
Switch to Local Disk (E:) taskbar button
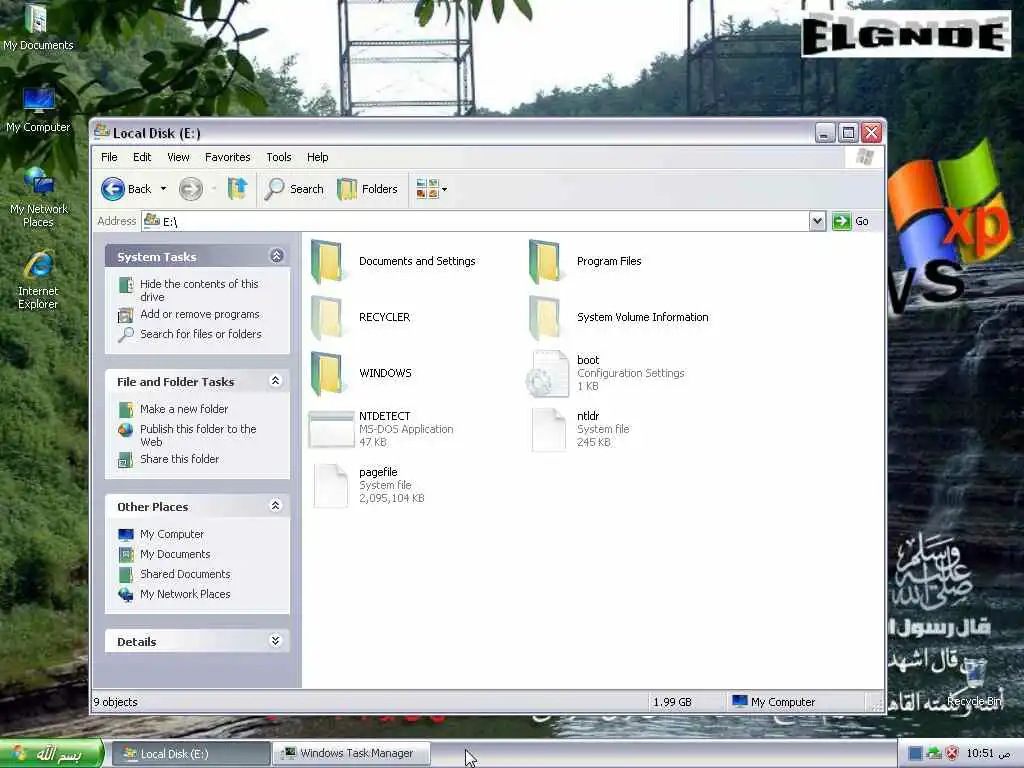point(190,754)
